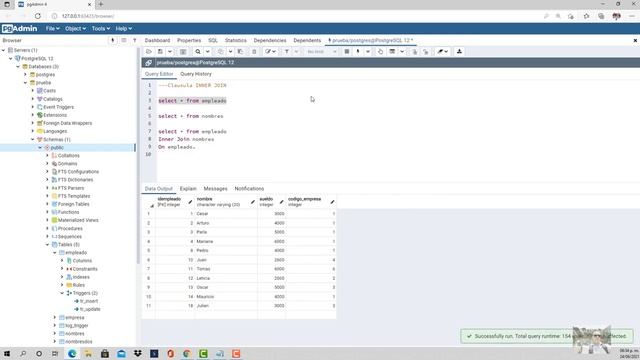This screenshot has width=640, height=360.
Task: Click edit pencil in idempleado column header
Action: pyautogui.click(x=190, y=202)
